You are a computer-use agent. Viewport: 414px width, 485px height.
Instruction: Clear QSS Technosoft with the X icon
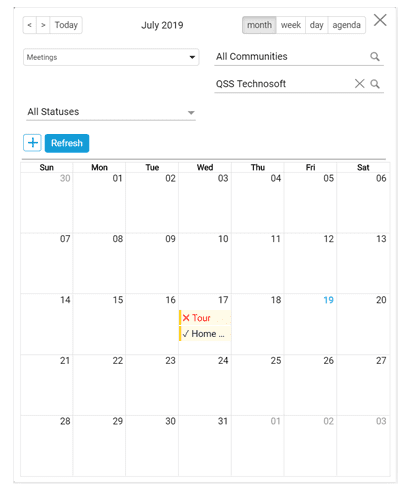[359, 84]
